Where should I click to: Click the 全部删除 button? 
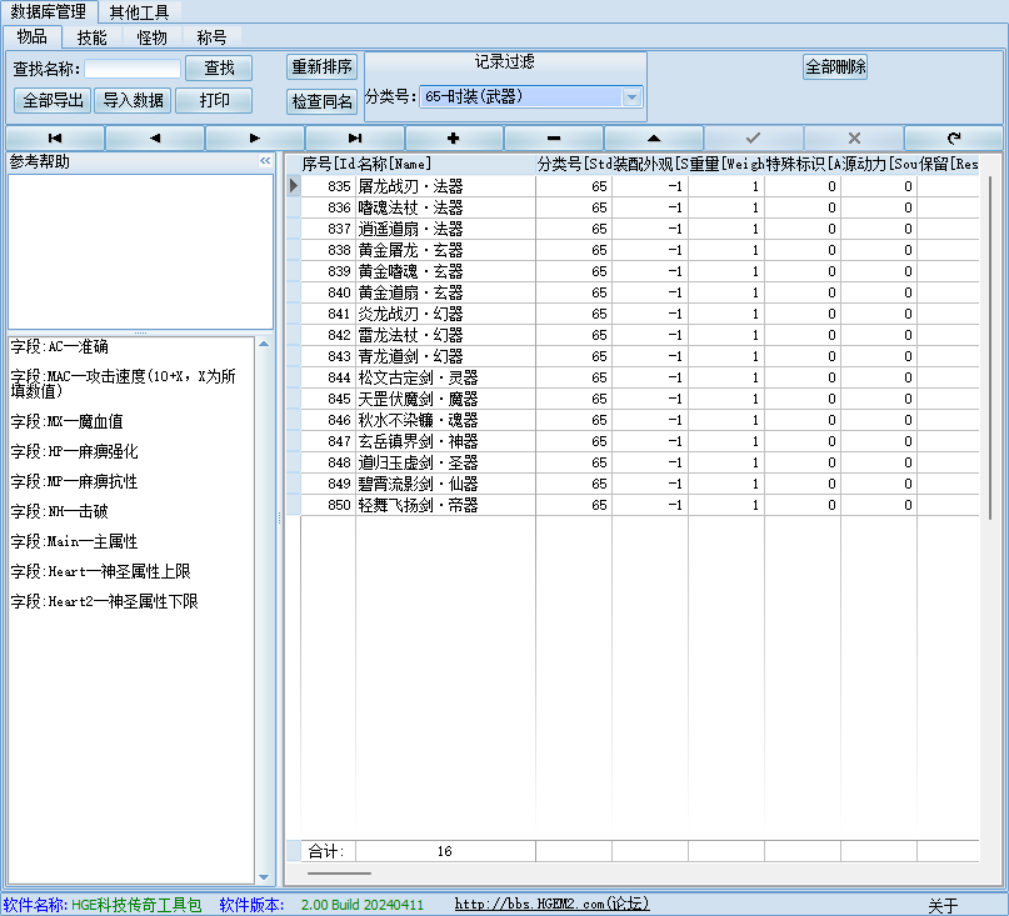click(835, 67)
